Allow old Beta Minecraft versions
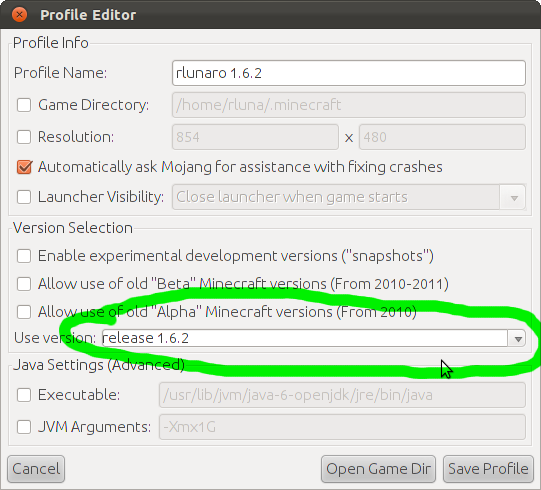Screen dimensions: 541x490 24,284
